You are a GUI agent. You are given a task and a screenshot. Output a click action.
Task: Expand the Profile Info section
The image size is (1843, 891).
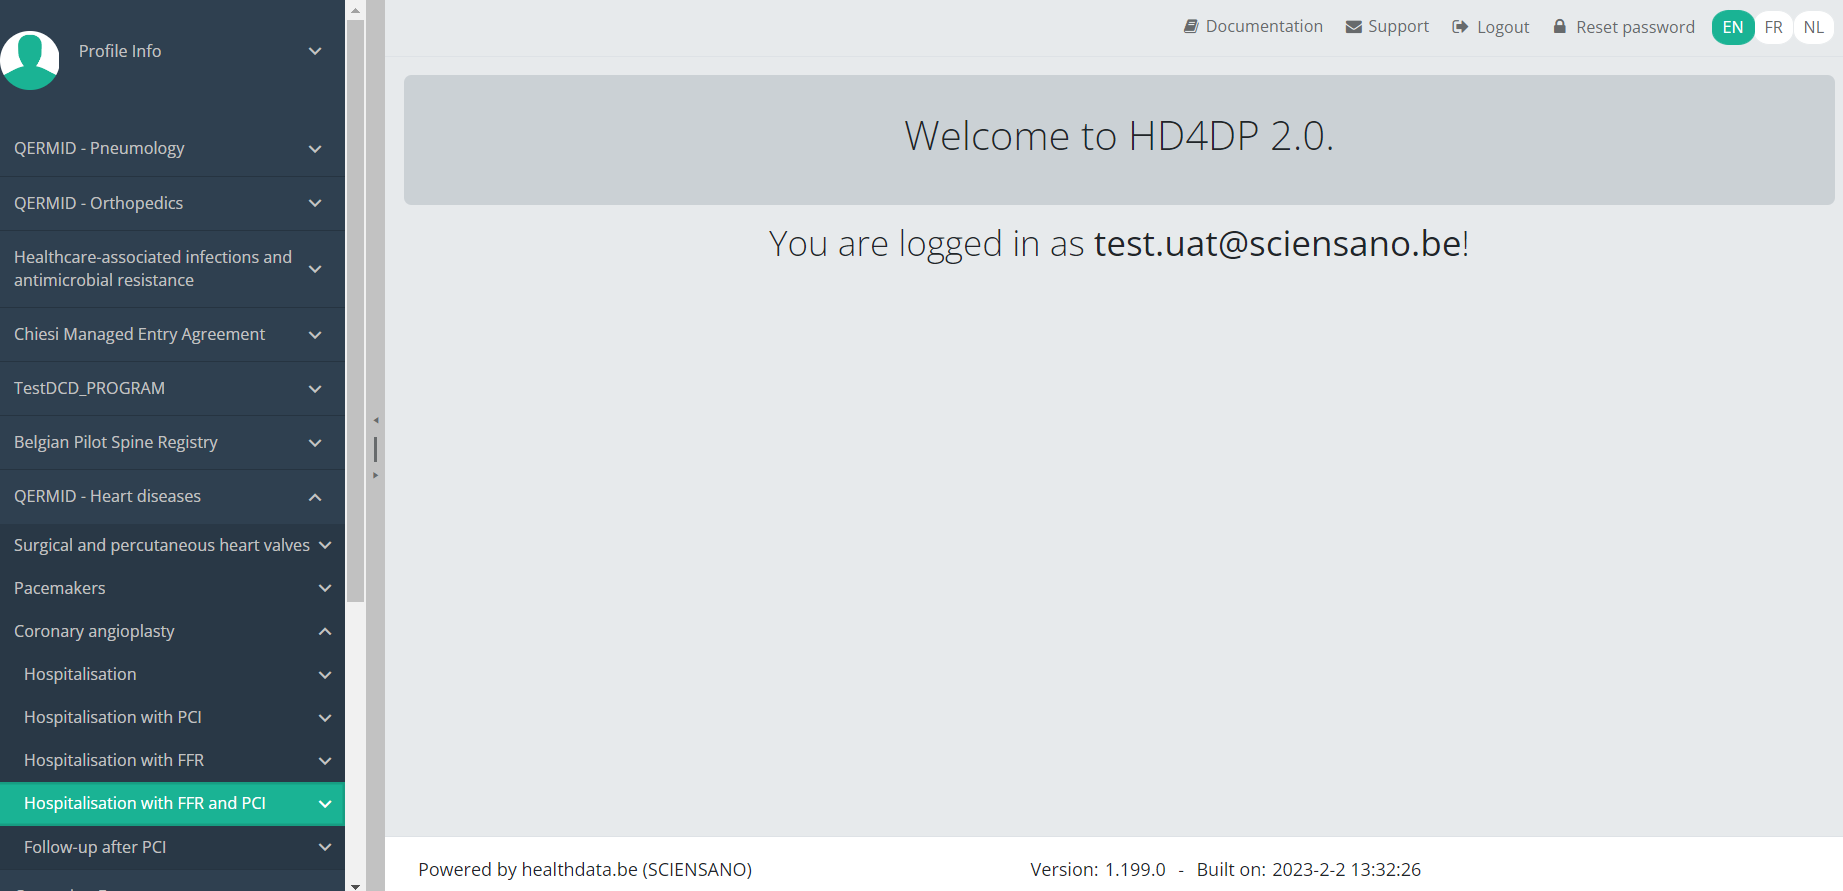pos(315,51)
